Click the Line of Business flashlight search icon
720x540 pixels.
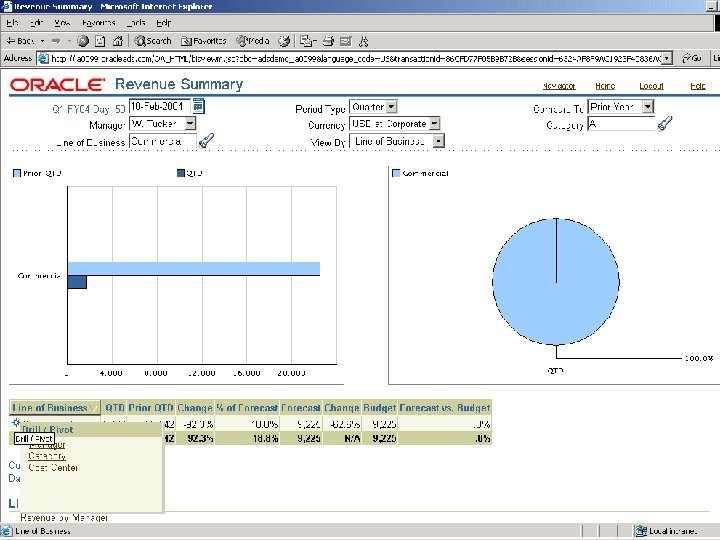206,140
